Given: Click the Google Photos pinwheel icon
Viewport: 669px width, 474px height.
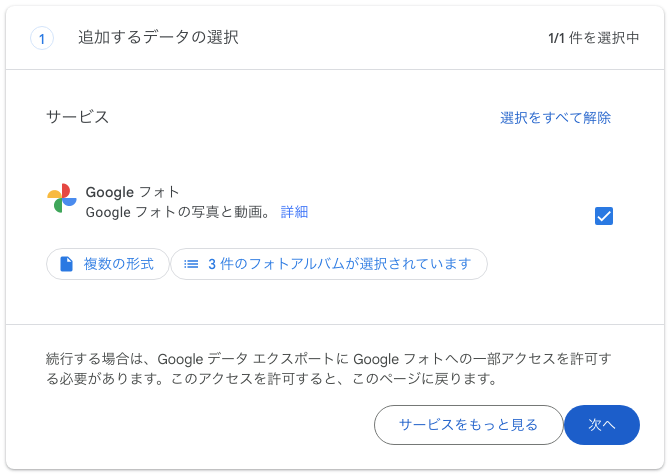Looking at the screenshot, I should (62, 198).
